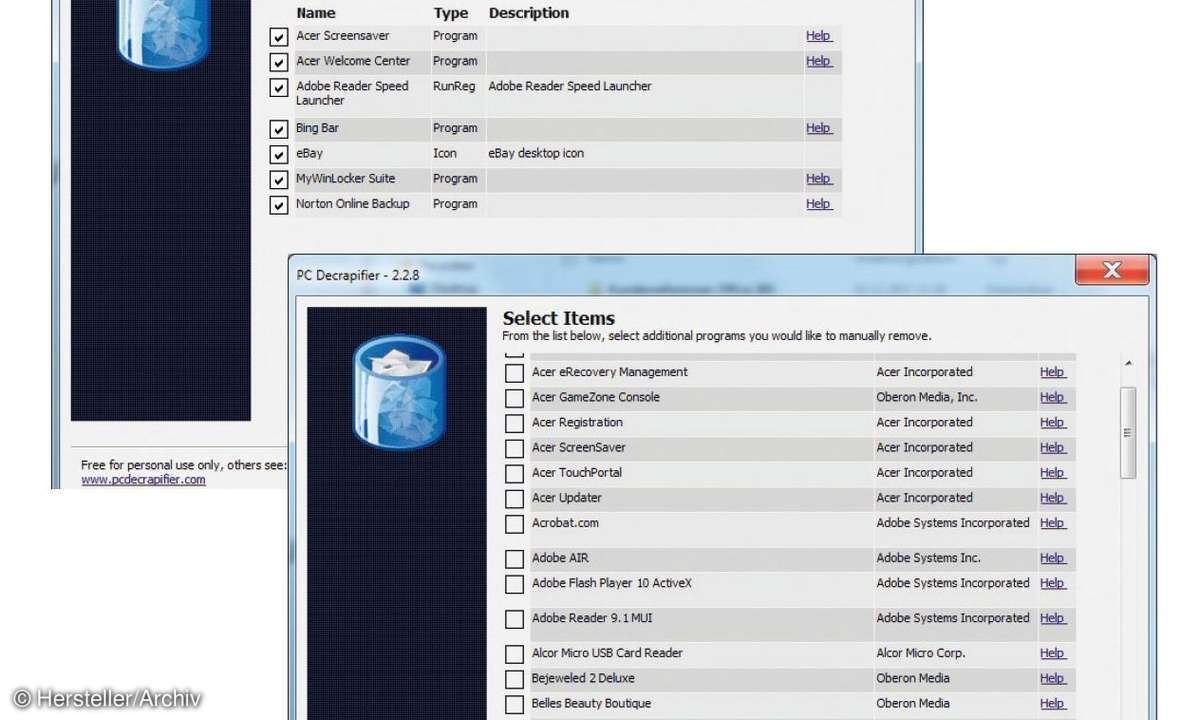Check Acer eRecovery Management box

click(x=514, y=374)
